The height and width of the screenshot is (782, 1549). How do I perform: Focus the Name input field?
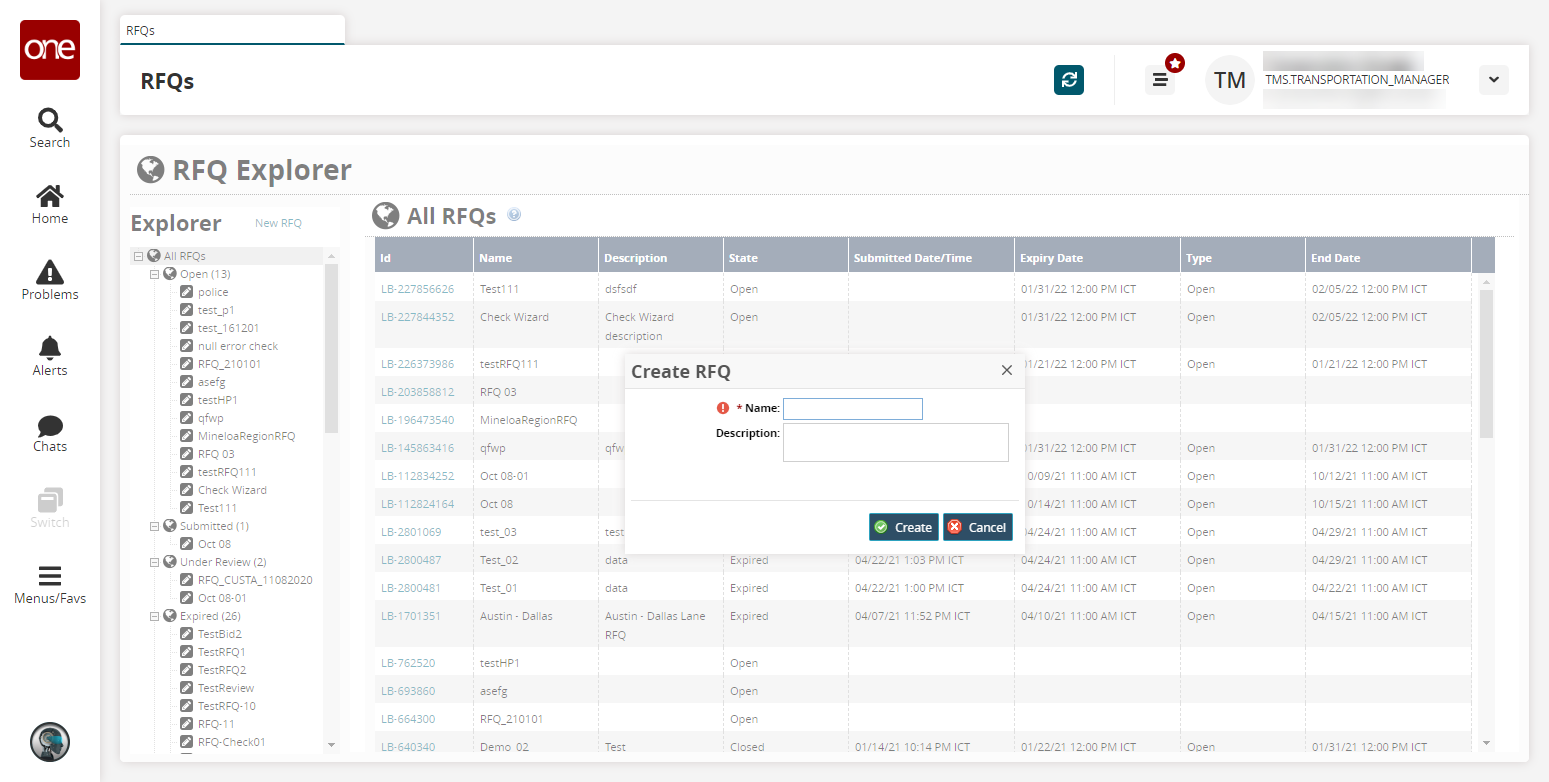tap(852, 409)
